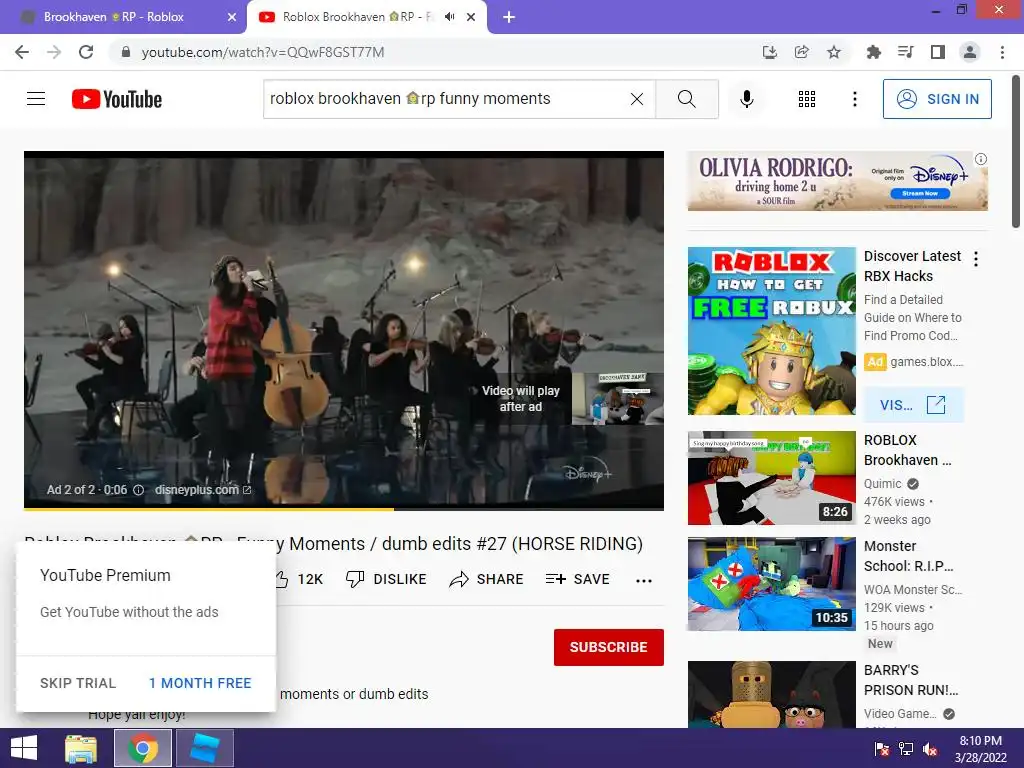Open Free Robux ad thumbnail
Image resolution: width=1024 pixels, height=768 pixels.
click(771, 330)
